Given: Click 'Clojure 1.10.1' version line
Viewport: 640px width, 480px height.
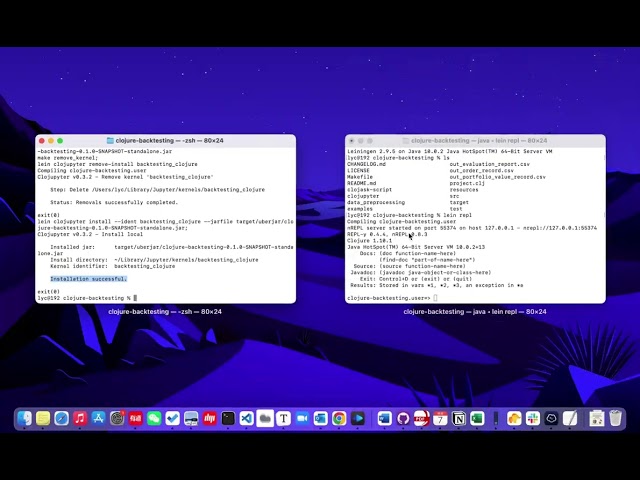Looking at the screenshot, I should [x=369, y=241].
